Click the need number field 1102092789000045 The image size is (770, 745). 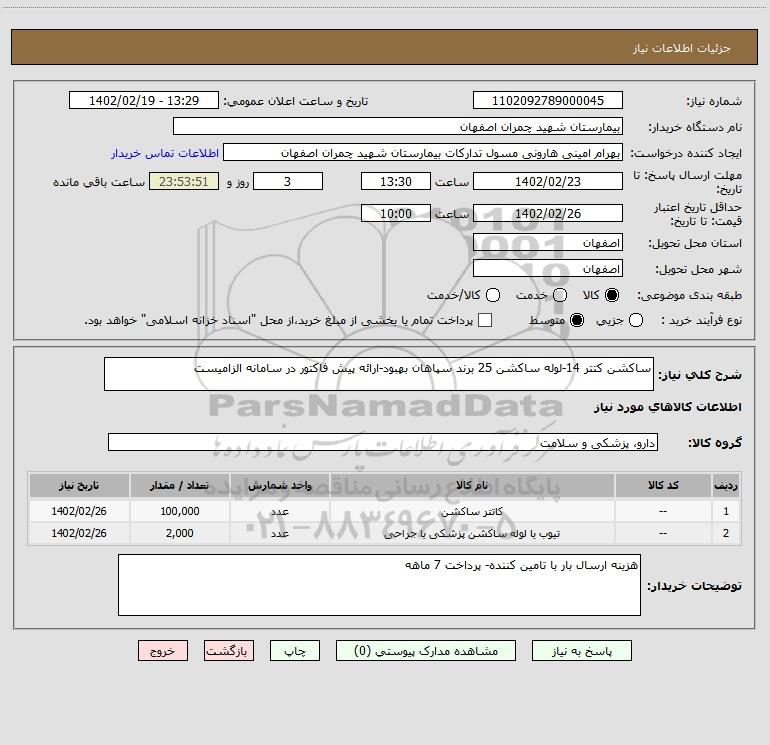(x=548, y=100)
